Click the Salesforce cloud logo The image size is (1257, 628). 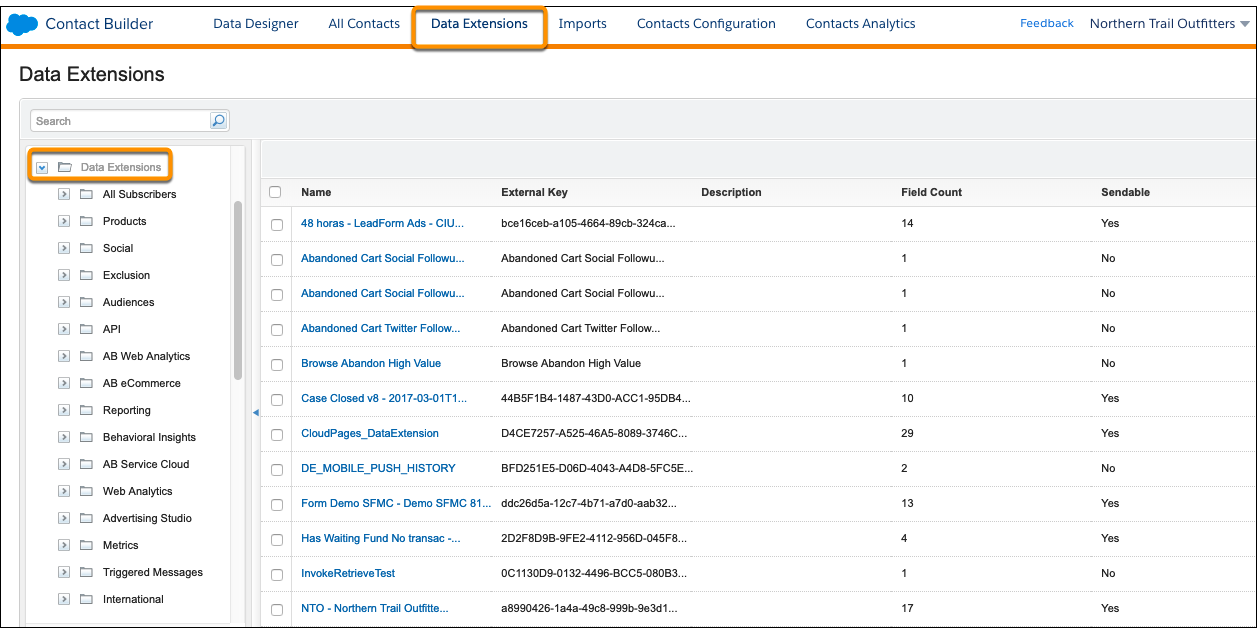click(x=22, y=23)
